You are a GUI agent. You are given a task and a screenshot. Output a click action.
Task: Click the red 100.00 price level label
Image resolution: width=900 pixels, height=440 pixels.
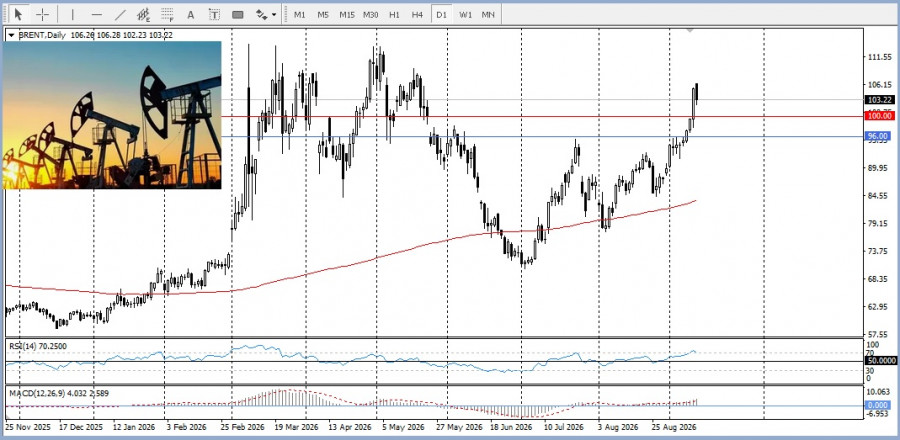tap(880, 116)
